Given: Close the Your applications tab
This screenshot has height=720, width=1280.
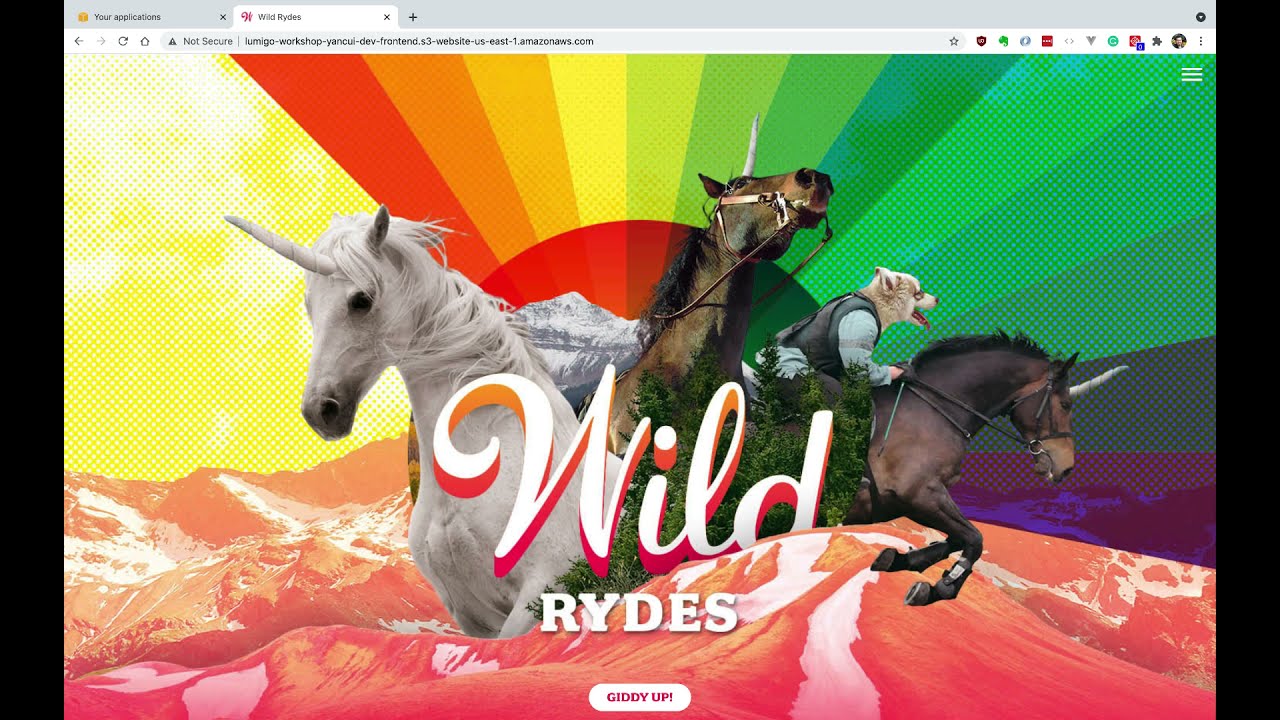Looking at the screenshot, I should click(222, 17).
